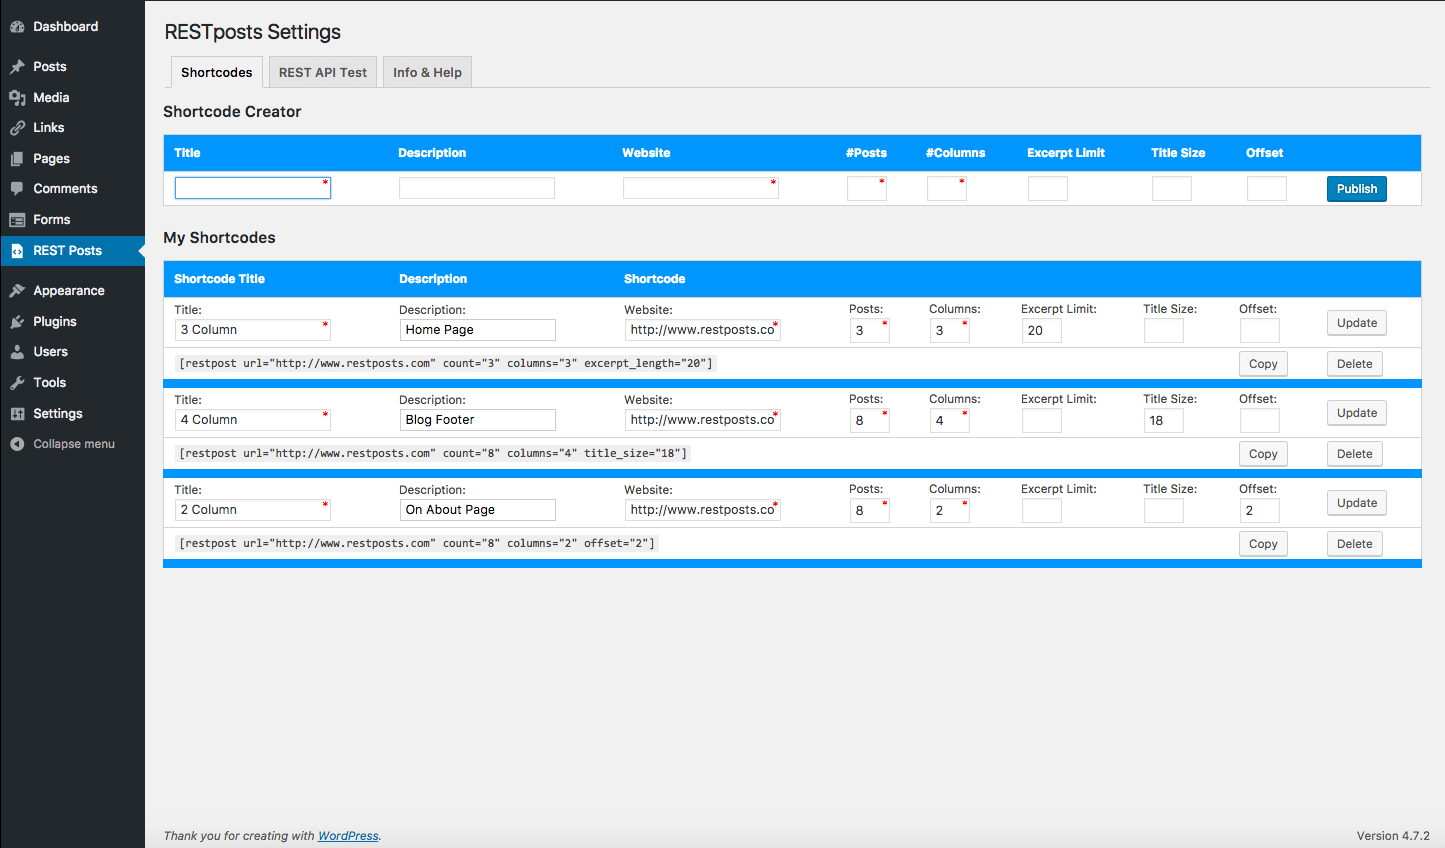Open the Dashboard menu item
The height and width of the screenshot is (848, 1445).
[x=72, y=27]
